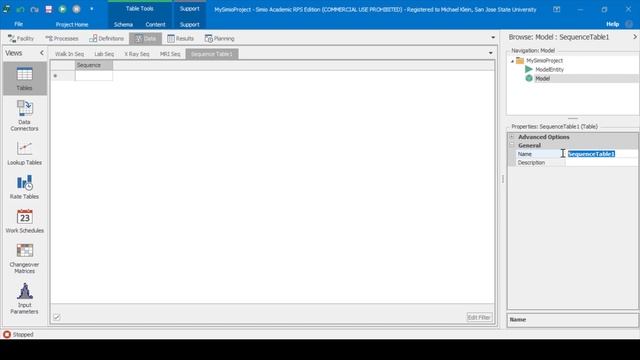Screen dimensions: 640x360
Task: Collapse the General property group
Action: coord(512,145)
